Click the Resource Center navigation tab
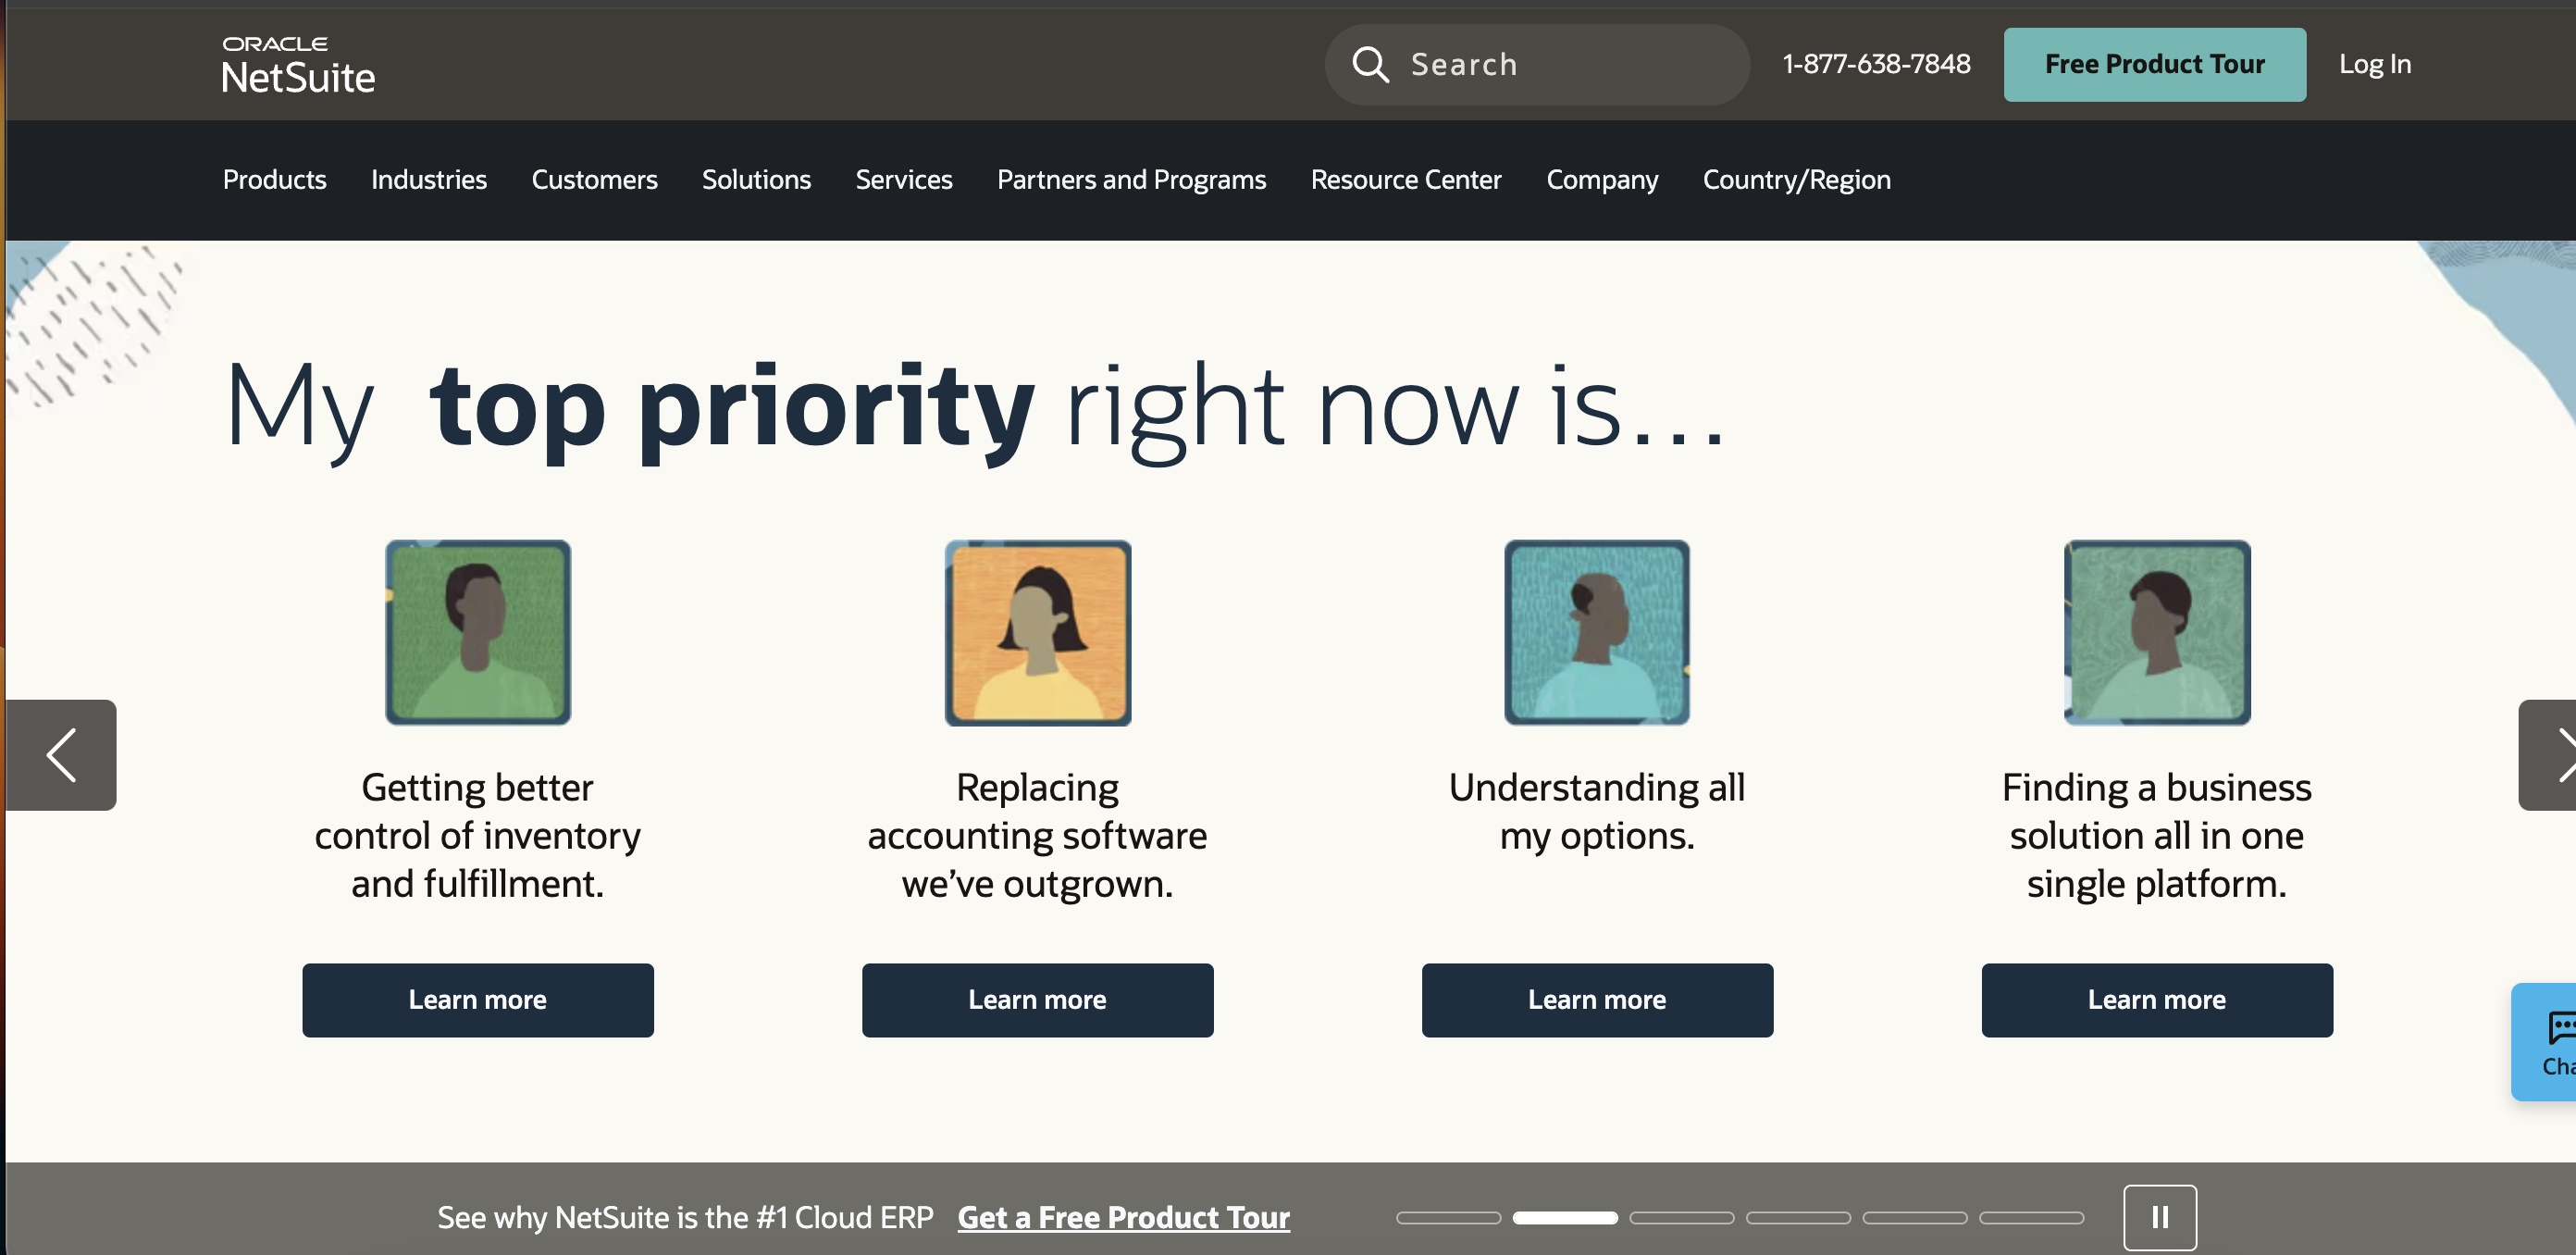2576x1255 pixels. point(1406,179)
